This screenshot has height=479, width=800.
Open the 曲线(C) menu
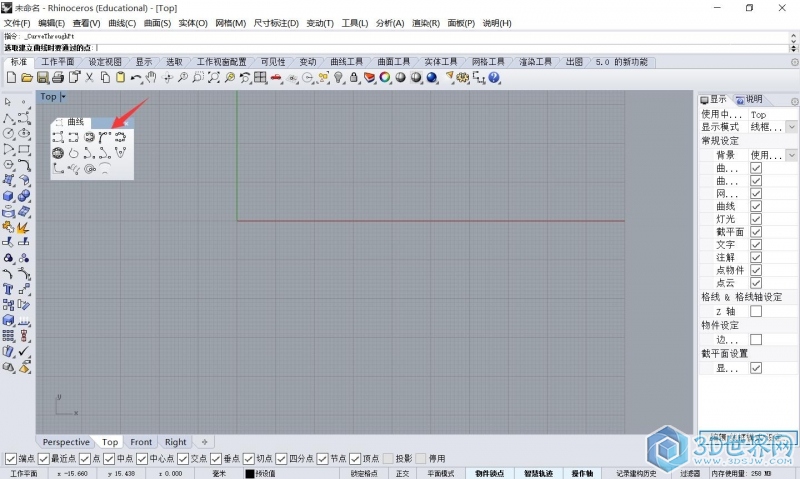point(122,23)
